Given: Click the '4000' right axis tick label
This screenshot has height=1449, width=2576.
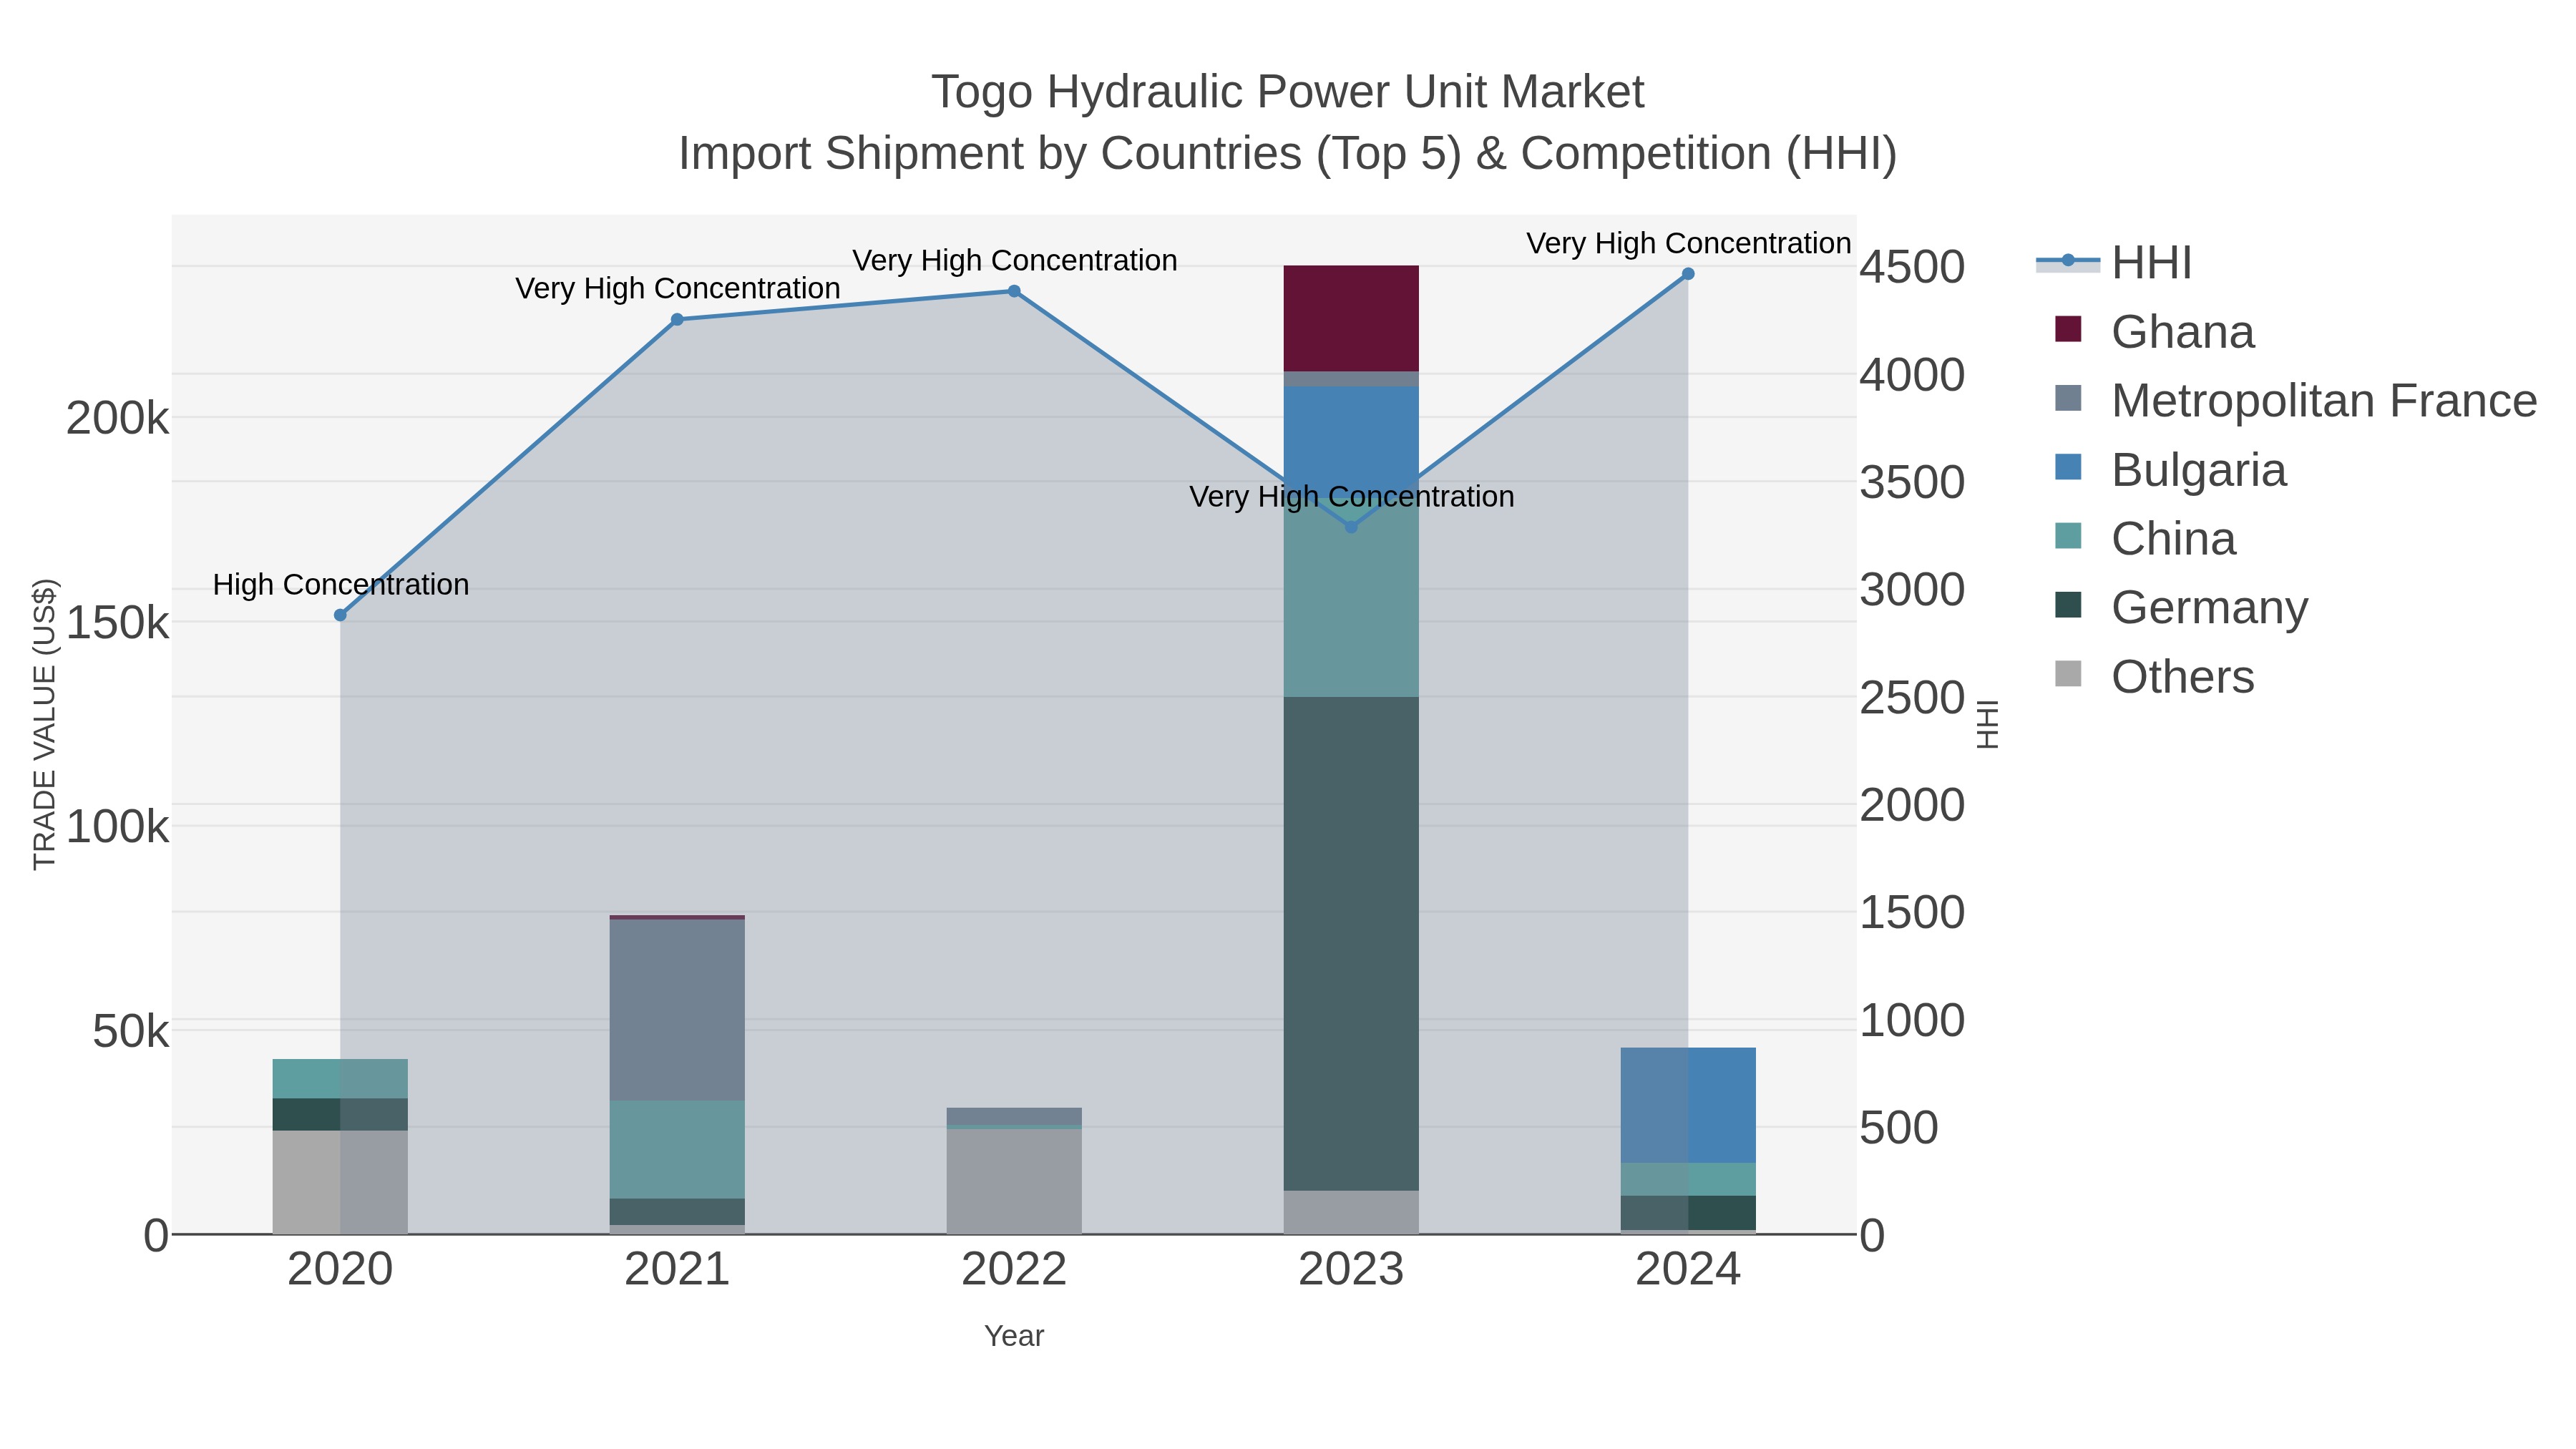Looking at the screenshot, I should pos(1913,375).
